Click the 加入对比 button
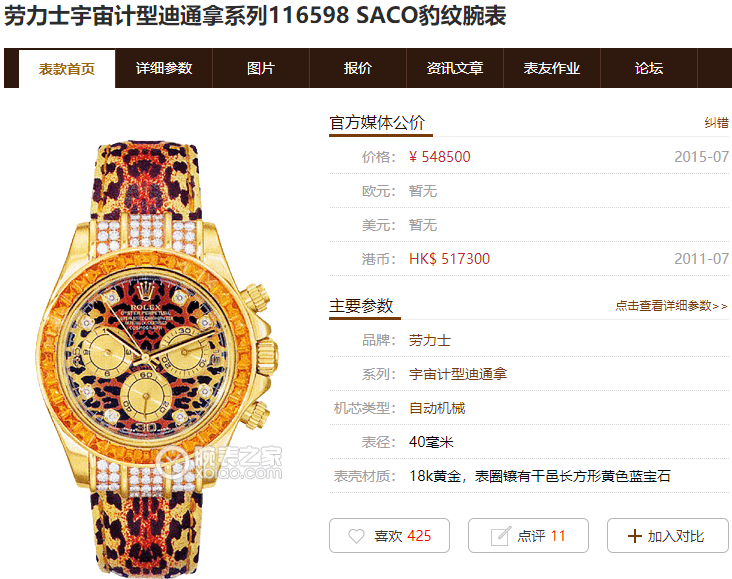 click(x=668, y=536)
